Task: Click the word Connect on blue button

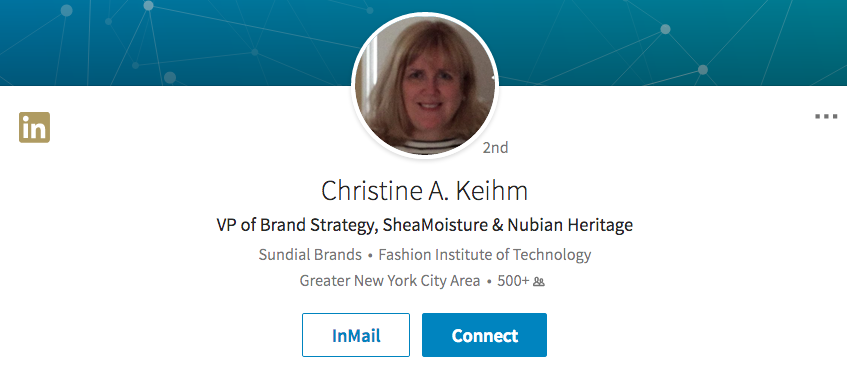Action: coord(485,336)
